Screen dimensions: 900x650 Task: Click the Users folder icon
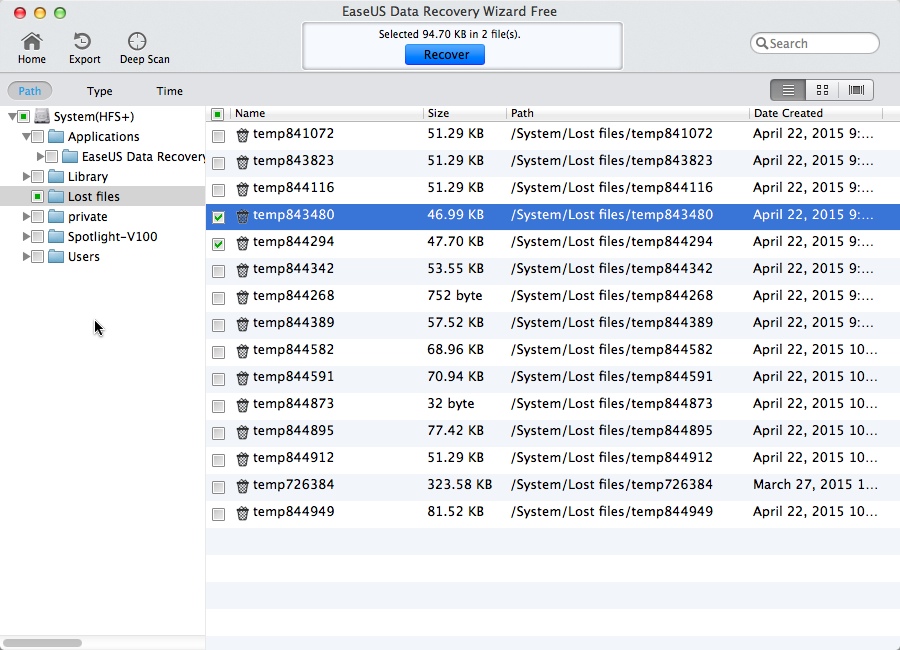(x=56, y=257)
